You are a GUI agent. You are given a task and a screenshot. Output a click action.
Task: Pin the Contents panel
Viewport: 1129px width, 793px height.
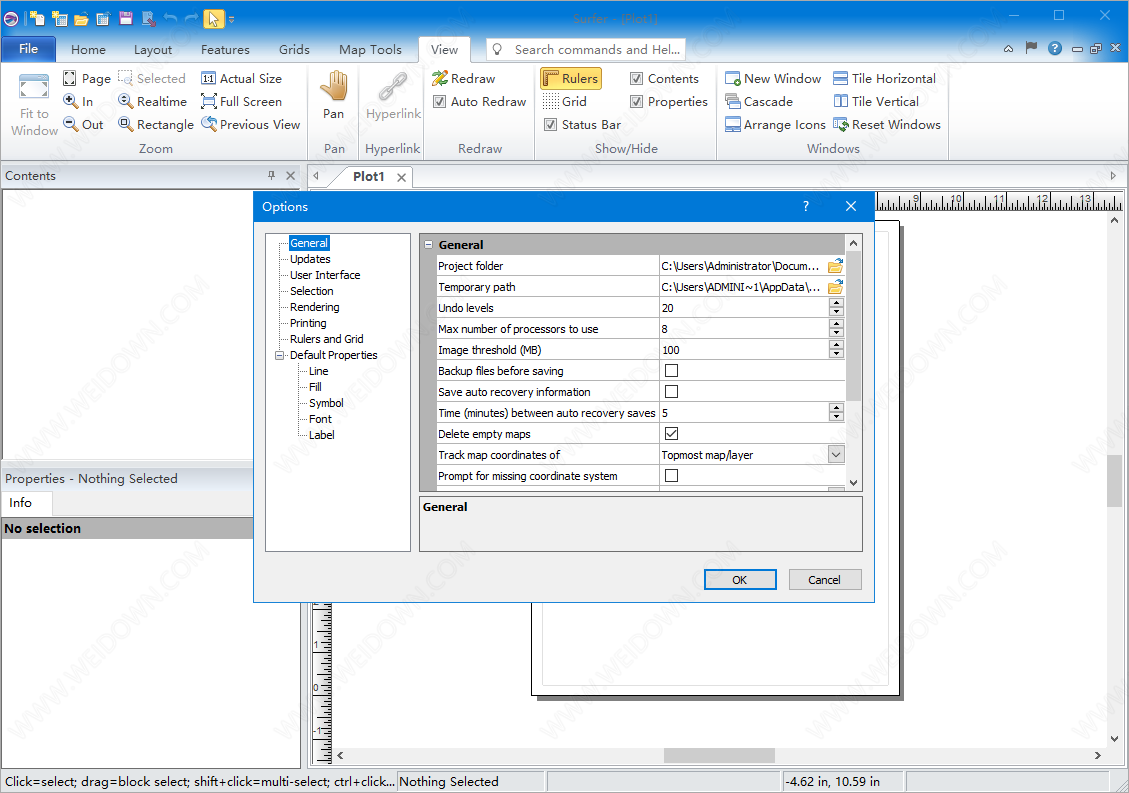[x=271, y=175]
